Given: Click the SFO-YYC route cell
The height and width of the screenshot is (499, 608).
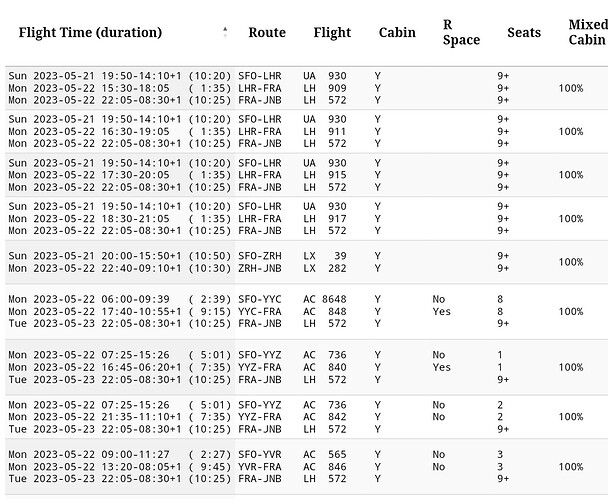Looking at the screenshot, I should point(265,299).
